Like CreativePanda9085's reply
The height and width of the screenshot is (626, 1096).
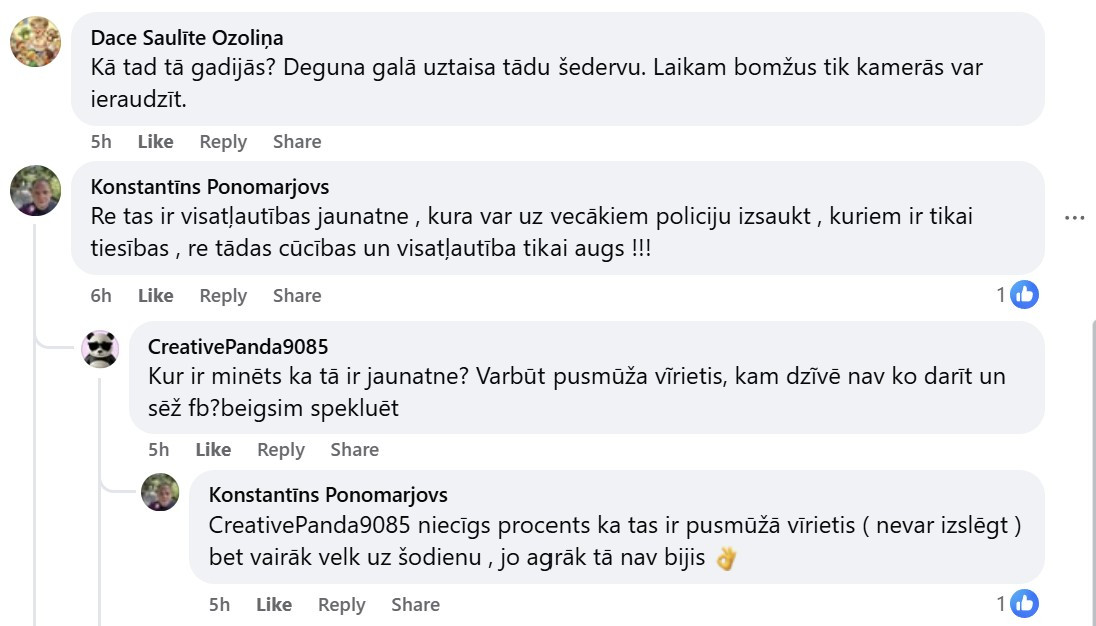(213, 449)
